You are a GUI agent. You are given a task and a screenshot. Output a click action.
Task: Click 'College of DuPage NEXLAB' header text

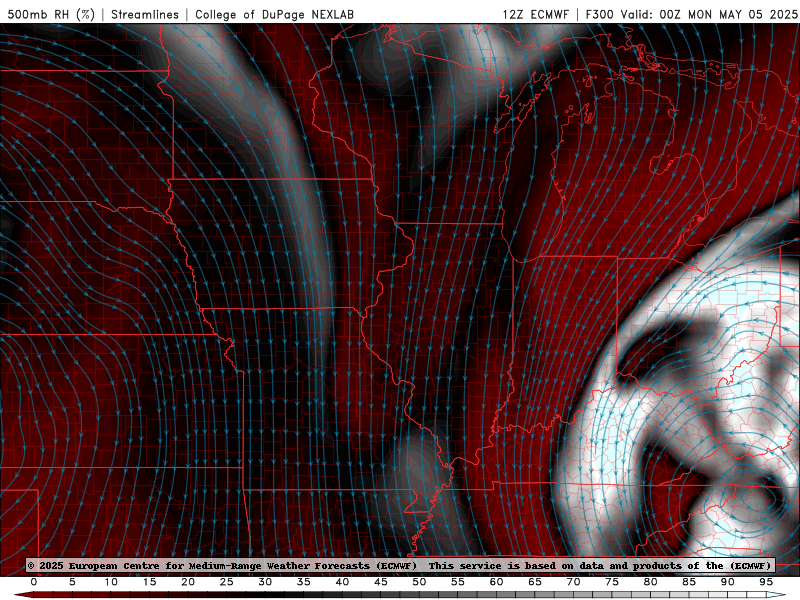[274, 14]
